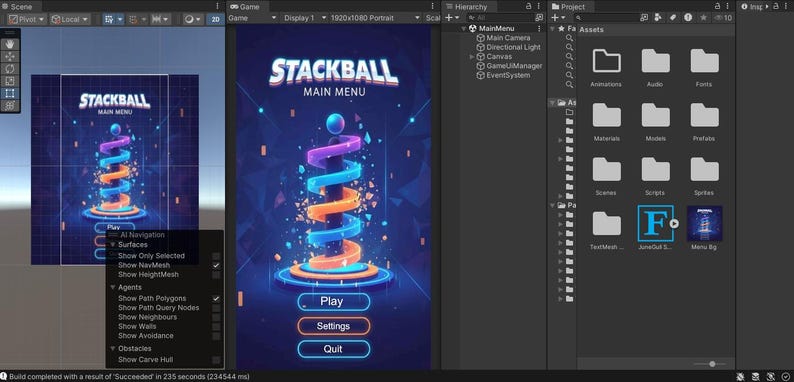Screen dimensions: 794x382
Task: Toggle hidden packages visibility showing 10
Action: (x=723, y=18)
